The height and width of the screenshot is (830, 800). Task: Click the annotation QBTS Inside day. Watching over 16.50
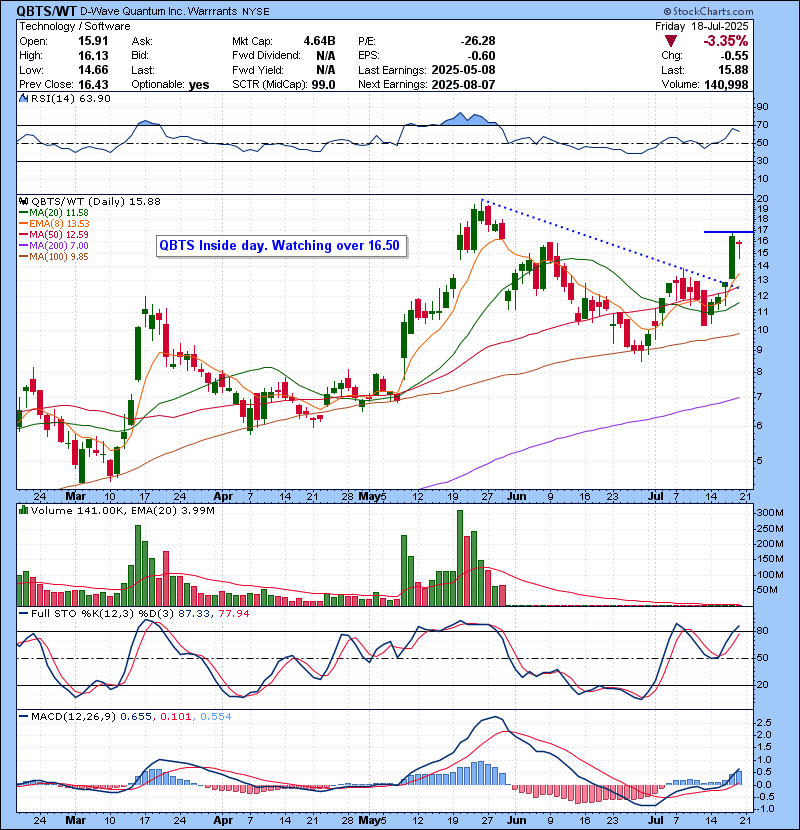(281, 246)
